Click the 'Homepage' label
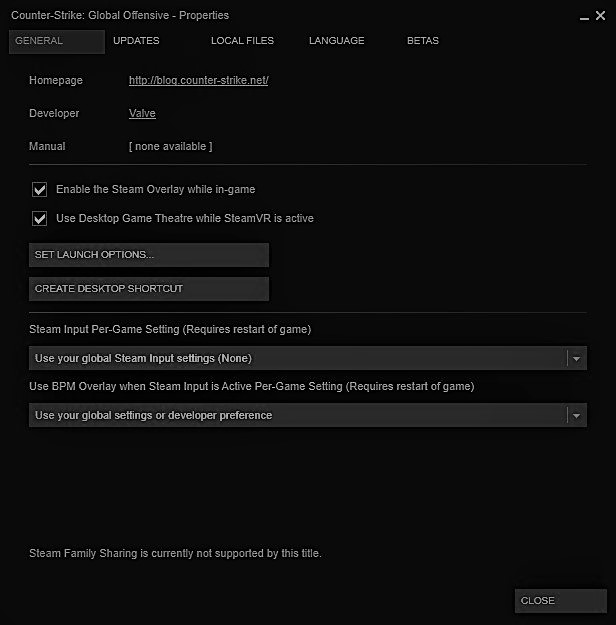The height and width of the screenshot is (625, 616). [x=56, y=80]
